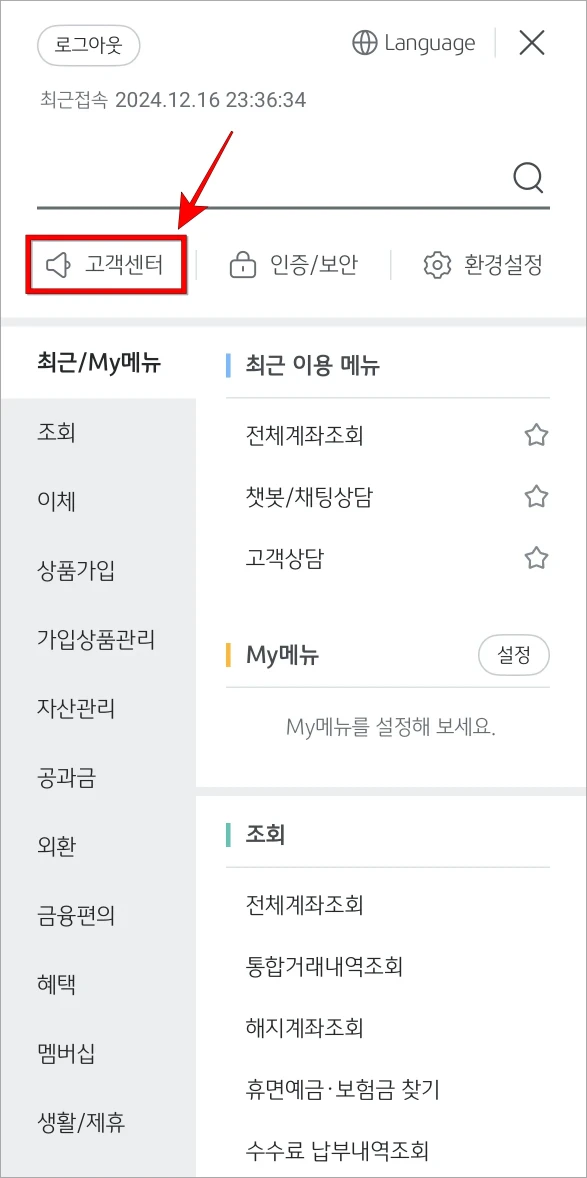Toggle the star next to 전체계좌조회

536,435
